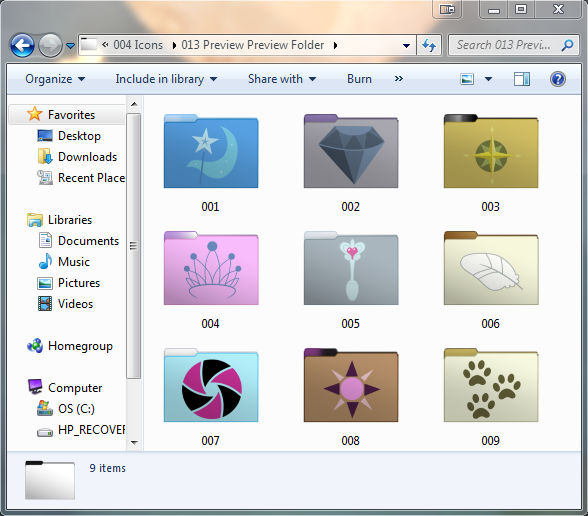
Task: Change view using the view icon
Action: pos(467,79)
